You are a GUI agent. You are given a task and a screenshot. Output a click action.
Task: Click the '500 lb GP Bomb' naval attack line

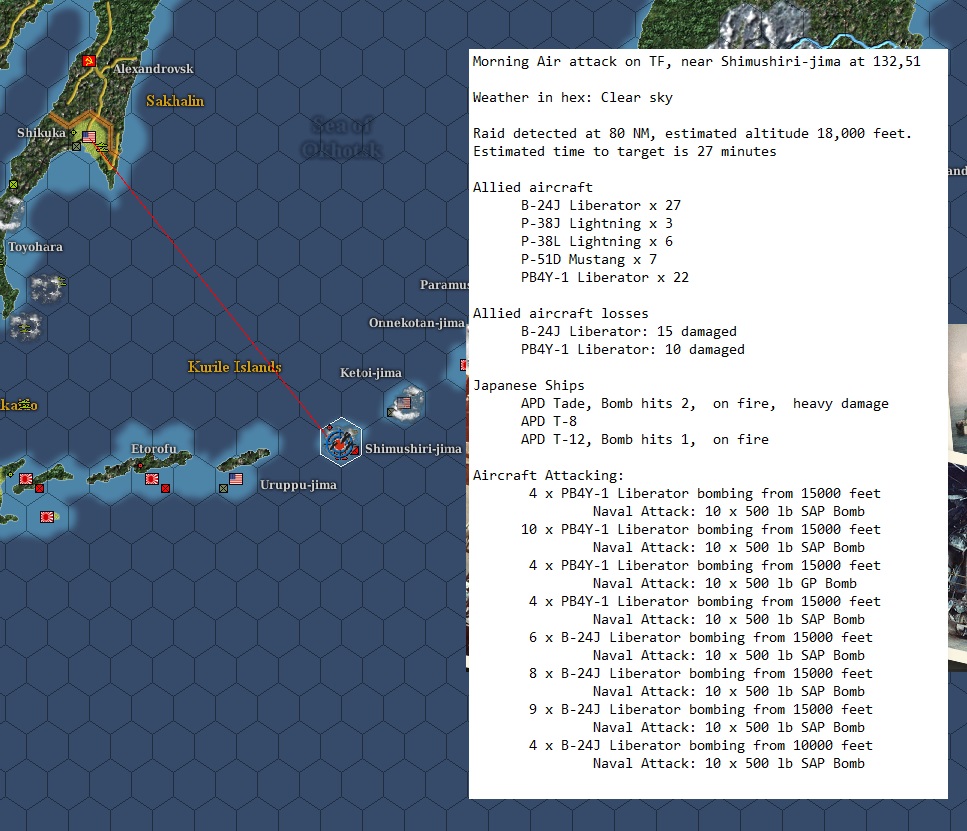tap(725, 584)
